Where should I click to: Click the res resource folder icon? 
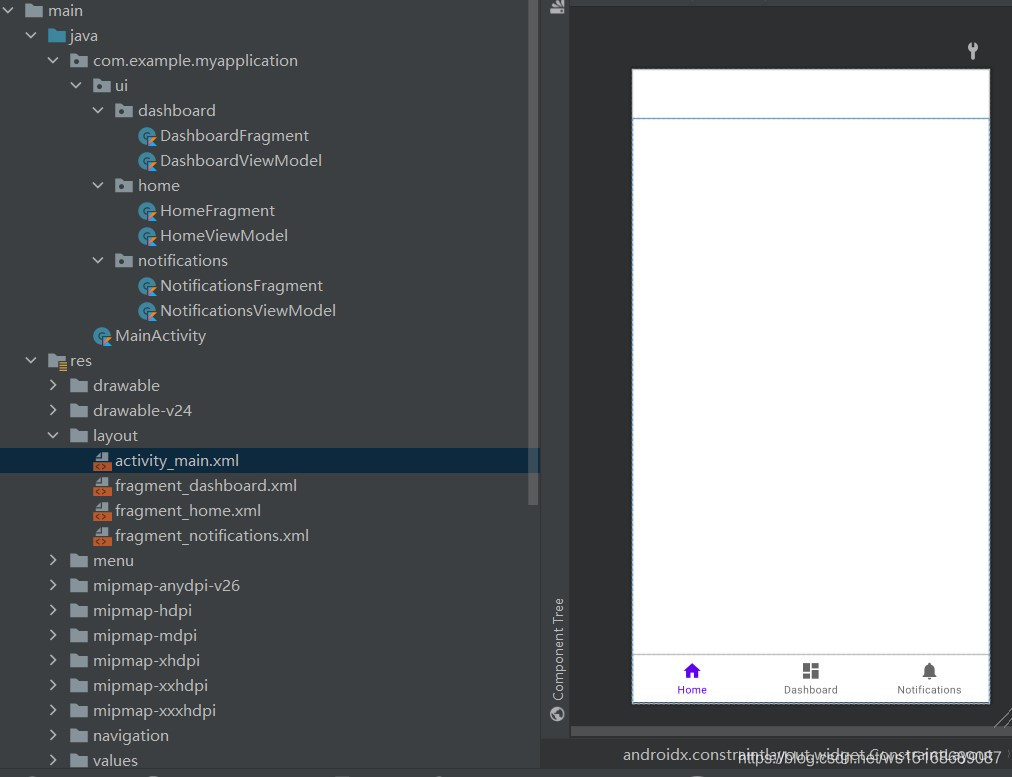(x=57, y=361)
